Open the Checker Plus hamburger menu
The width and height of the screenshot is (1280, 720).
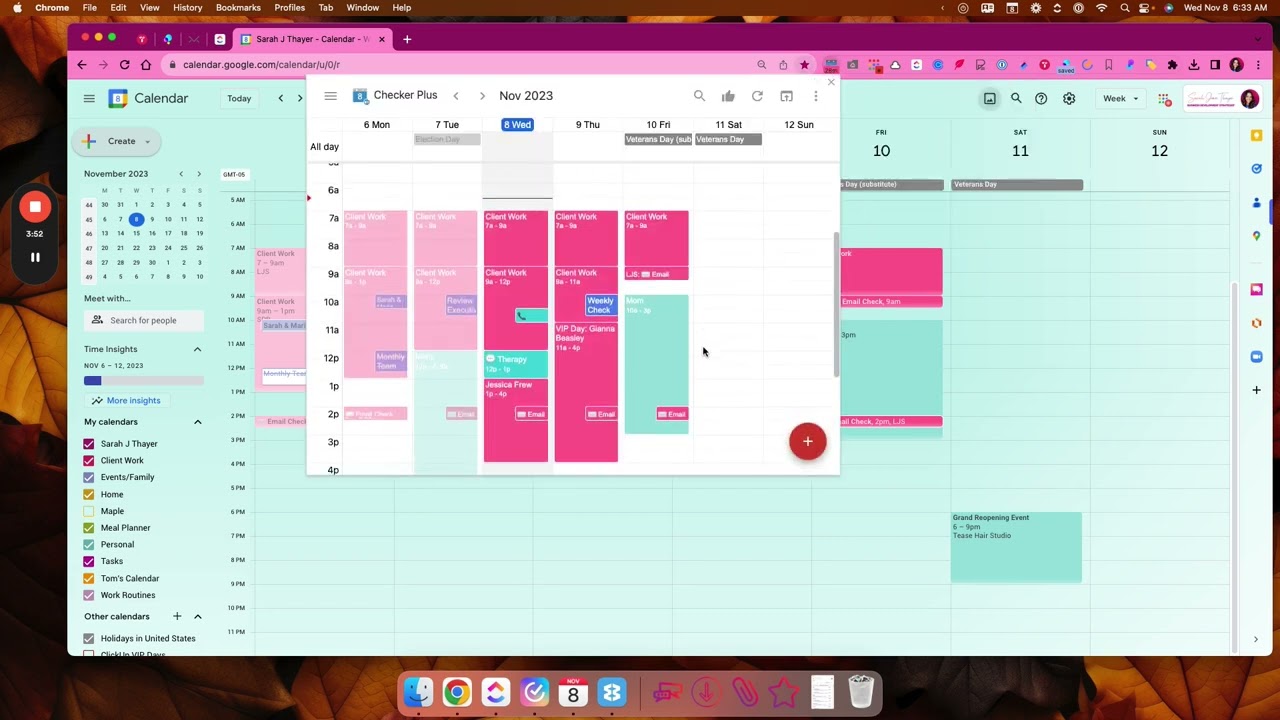click(331, 96)
